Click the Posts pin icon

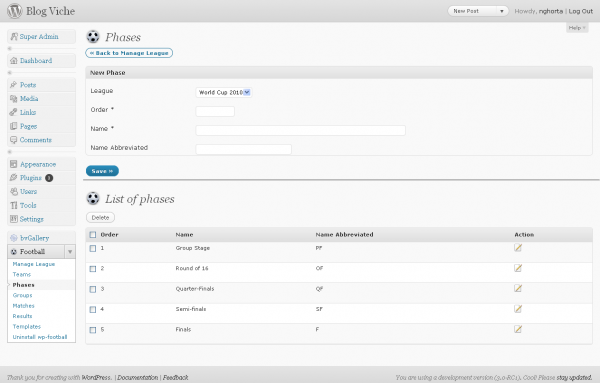click(14, 85)
